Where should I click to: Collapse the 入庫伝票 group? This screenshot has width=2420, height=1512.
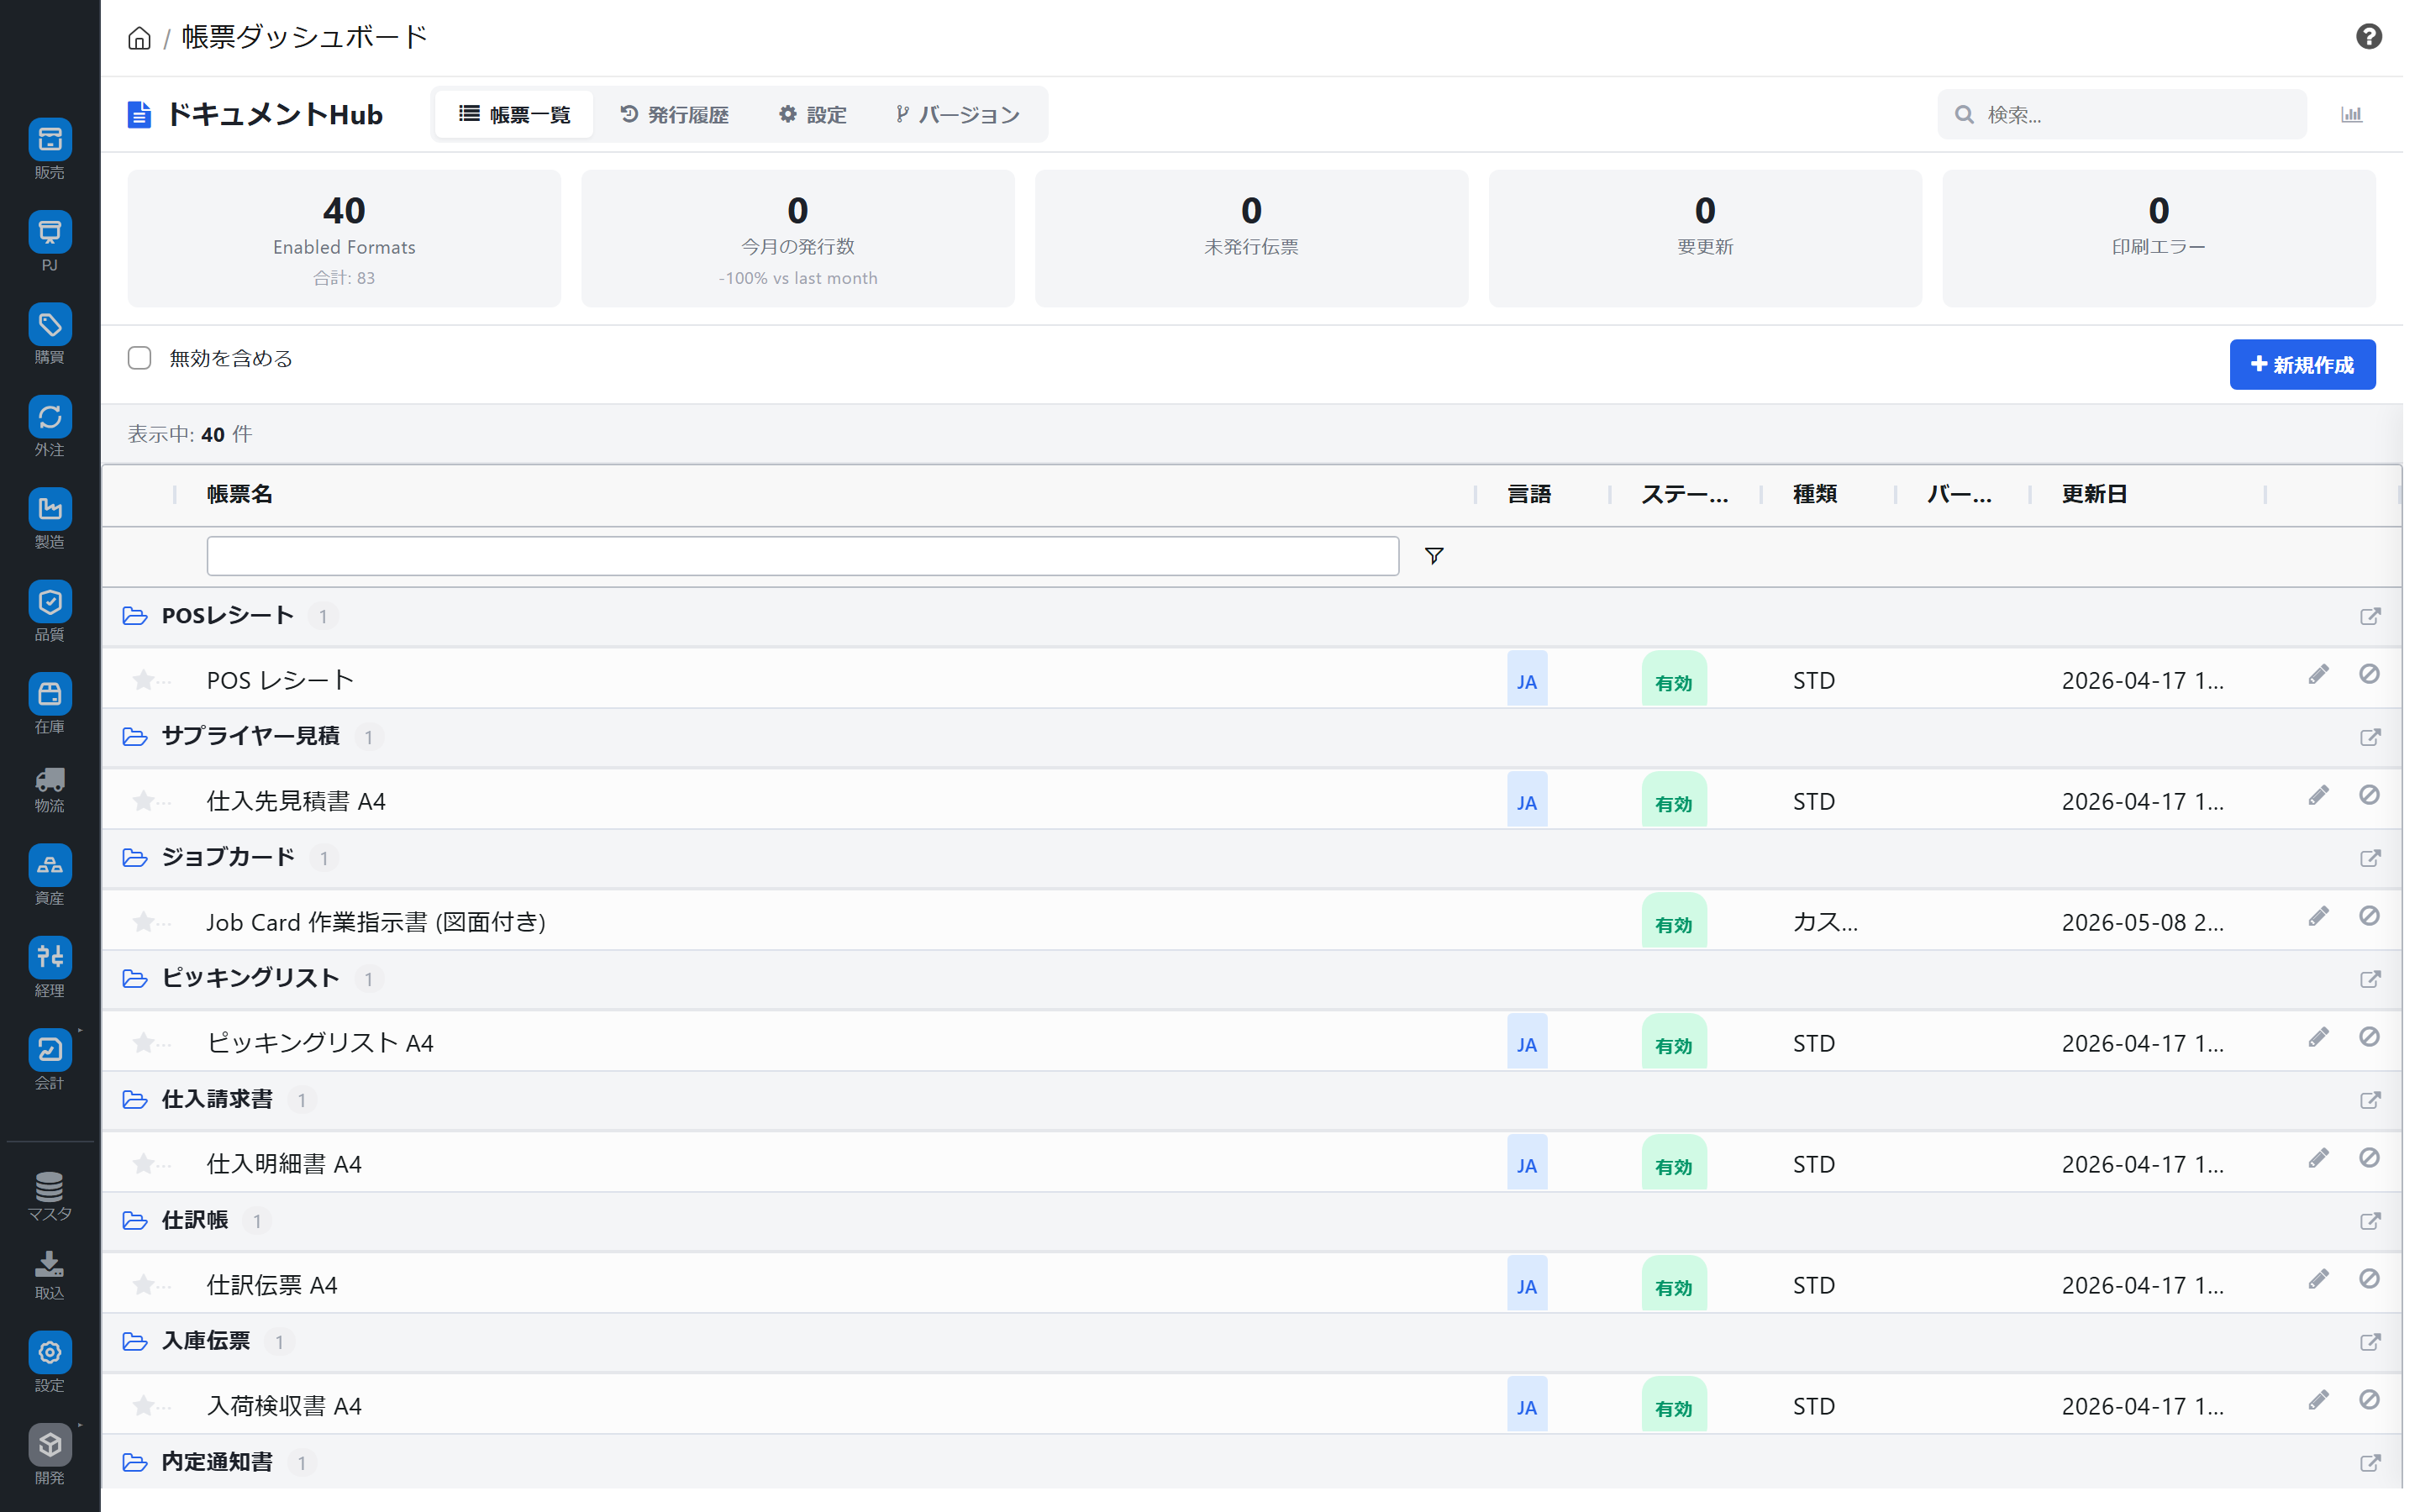pos(134,1342)
